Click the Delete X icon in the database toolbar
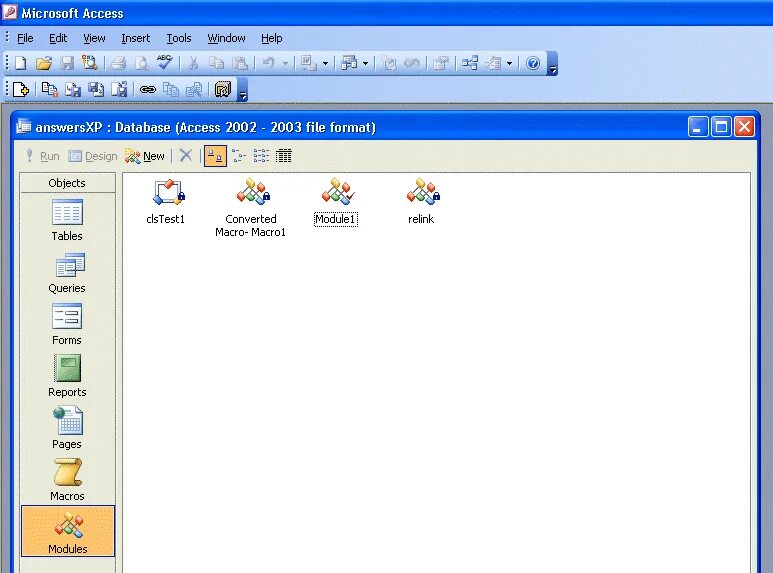This screenshot has height=573, width=773. point(185,156)
